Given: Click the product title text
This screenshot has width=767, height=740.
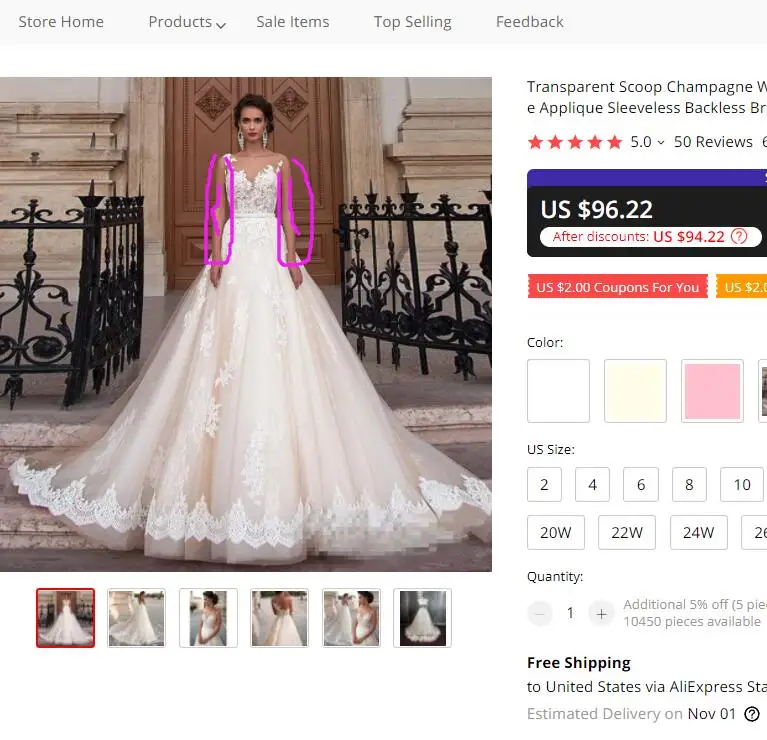Looking at the screenshot, I should pos(647,97).
